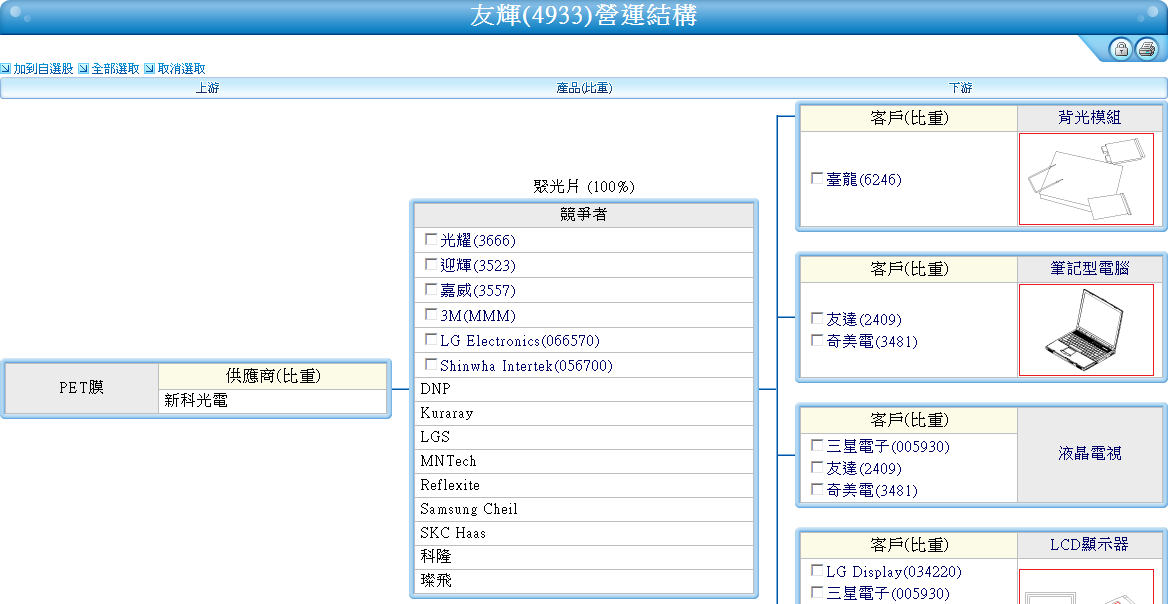Check the 光耀(3666) checkbox

(431, 240)
